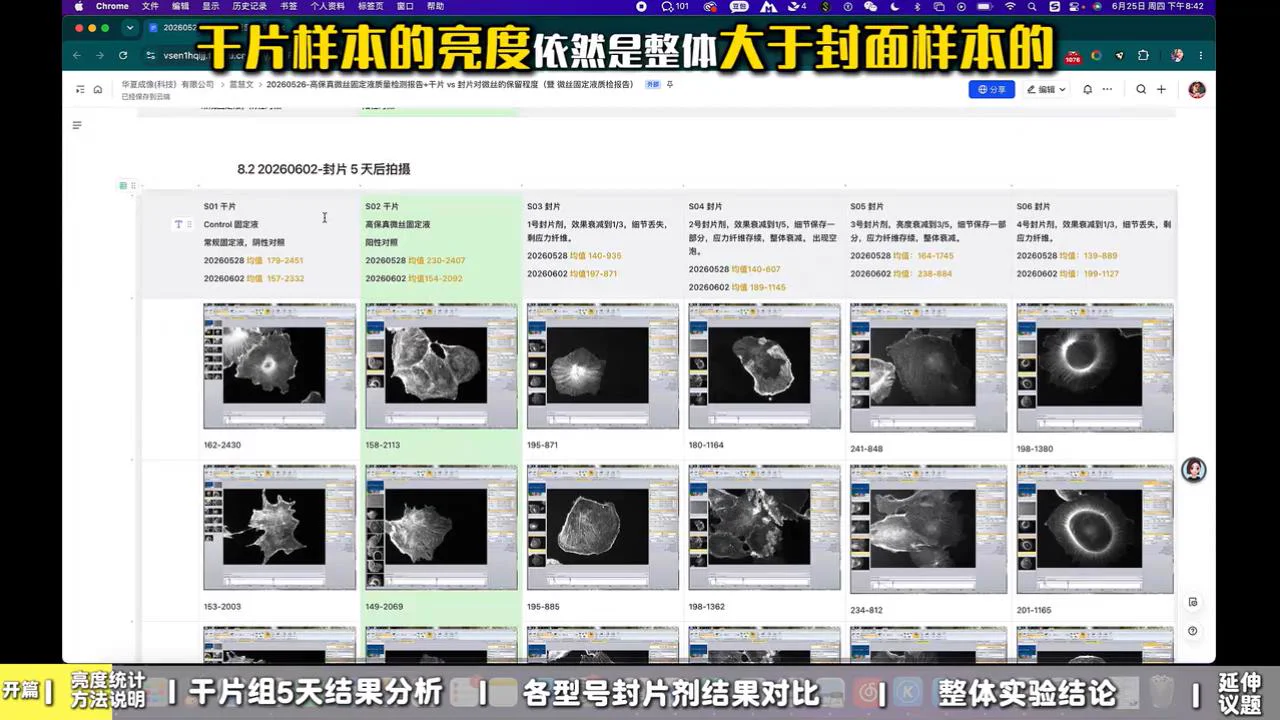The height and width of the screenshot is (720, 1280).
Task: Click the S03 封片 column header
Action: point(543,206)
